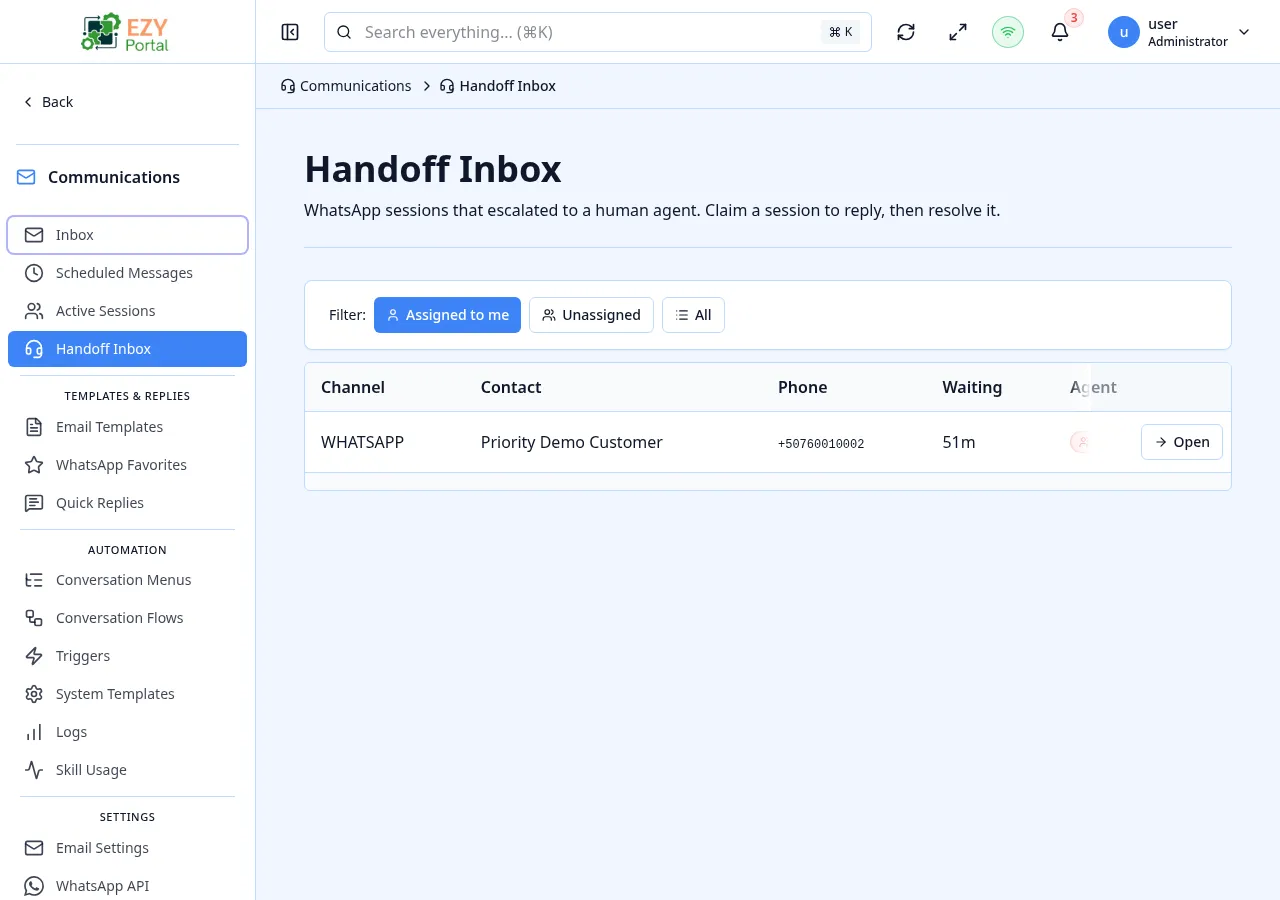
Task: Click the Communications envelope icon heading
Action: (26, 177)
